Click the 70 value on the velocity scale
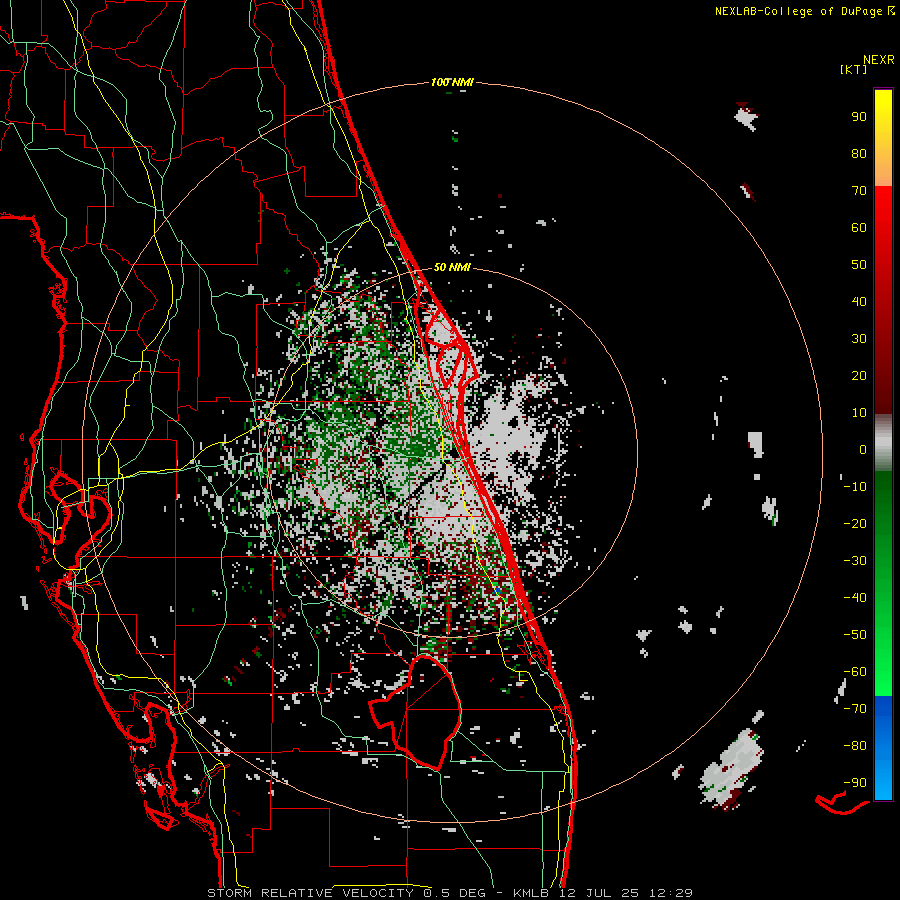Screen dimensions: 900x900 pyautogui.click(x=859, y=191)
